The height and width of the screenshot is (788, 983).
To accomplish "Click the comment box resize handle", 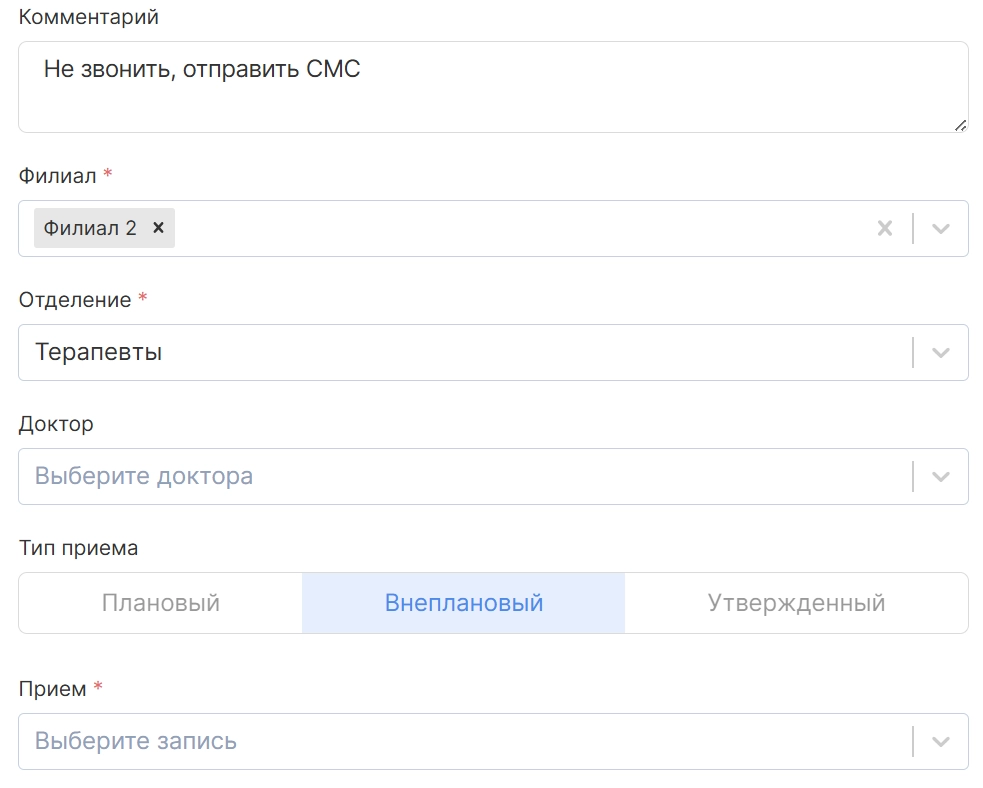I will tap(960, 125).
